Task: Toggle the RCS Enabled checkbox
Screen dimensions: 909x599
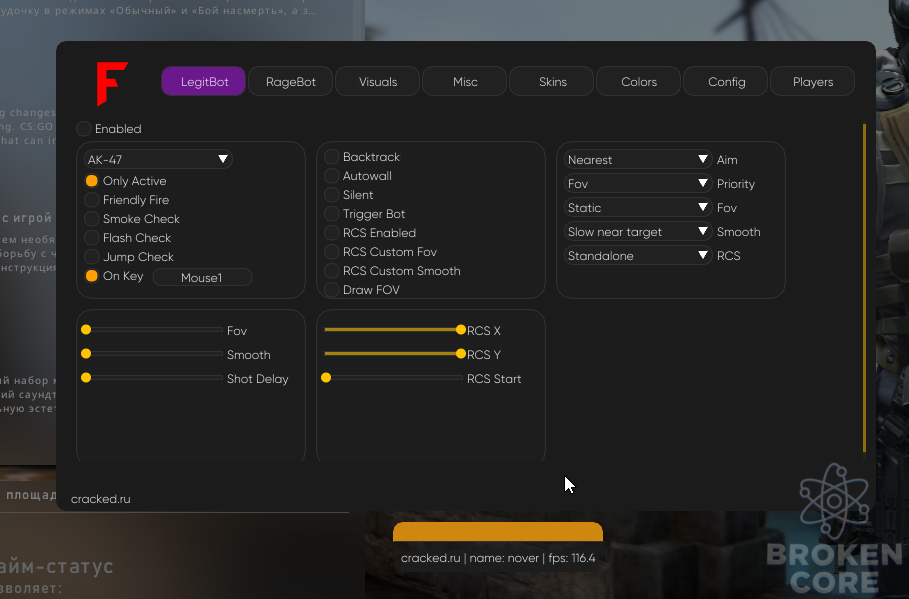Action: pos(332,233)
